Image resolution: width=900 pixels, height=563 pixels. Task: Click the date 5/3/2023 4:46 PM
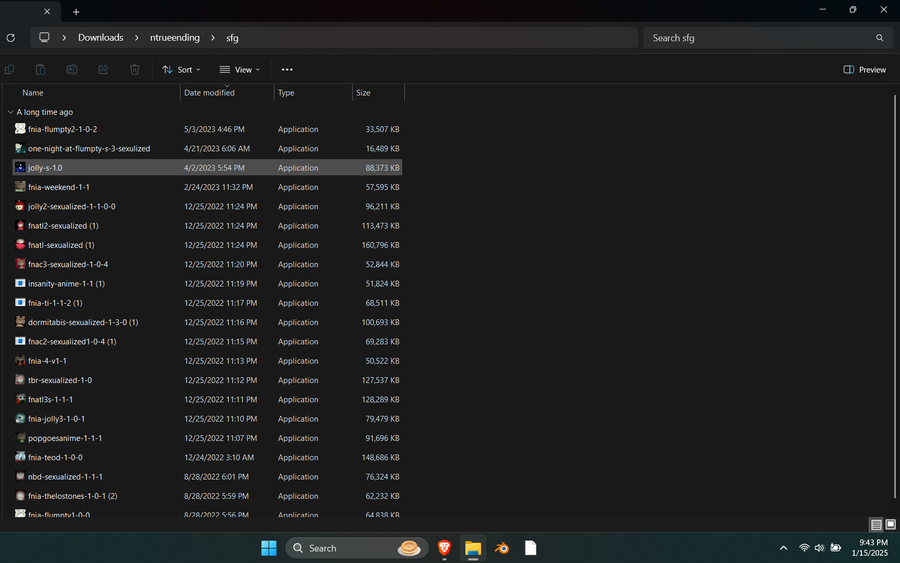click(214, 129)
